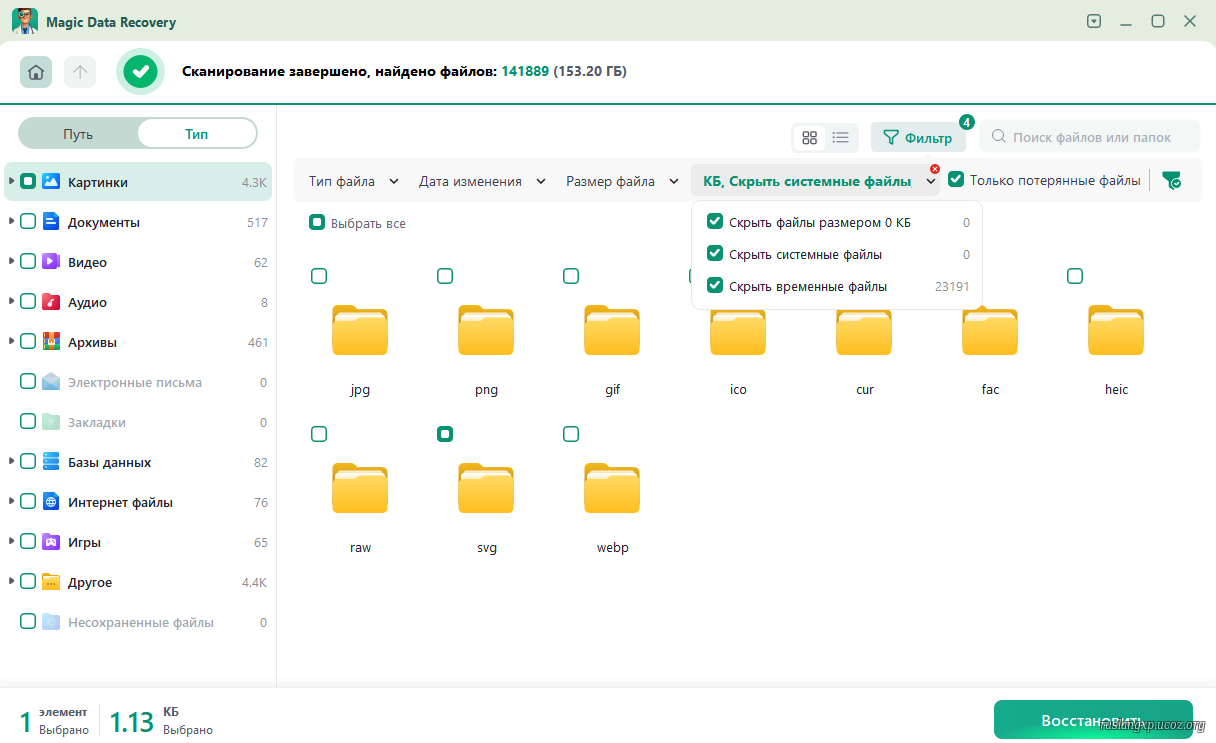Open the svg folder

pos(486,489)
